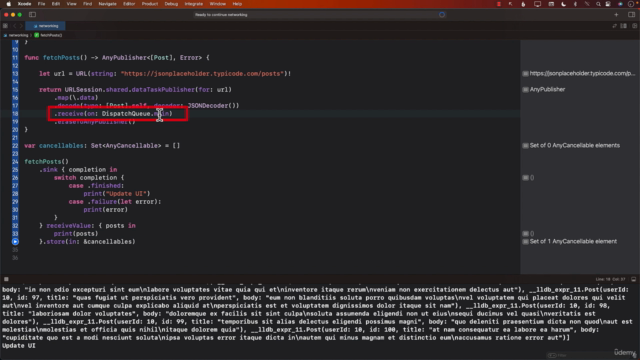Viewport: 640px width, 360px height.
Task: Click line number 22 in the gutter
Action: click(x=15, y=146)
